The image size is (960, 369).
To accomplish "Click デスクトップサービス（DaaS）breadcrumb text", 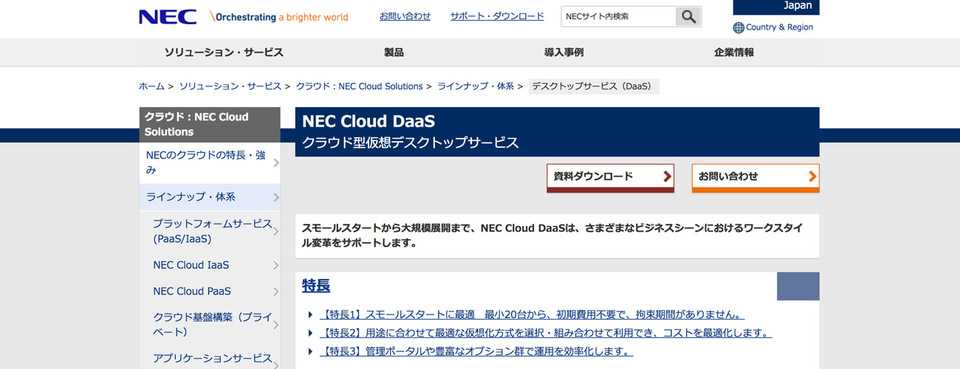I will tap(594, 86).
